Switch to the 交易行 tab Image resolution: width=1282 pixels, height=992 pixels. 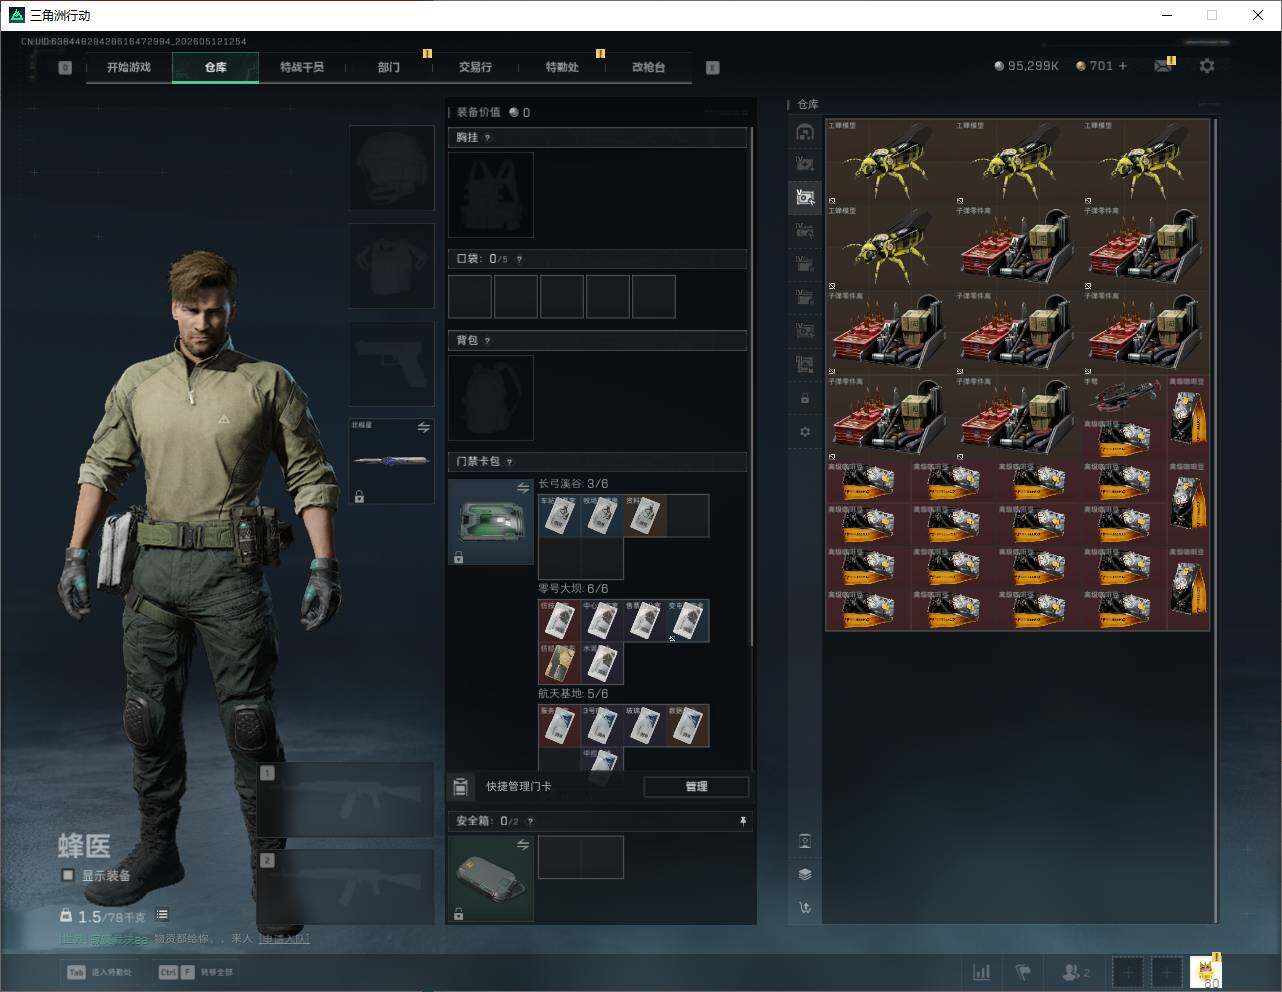click(x=475, y=67)
